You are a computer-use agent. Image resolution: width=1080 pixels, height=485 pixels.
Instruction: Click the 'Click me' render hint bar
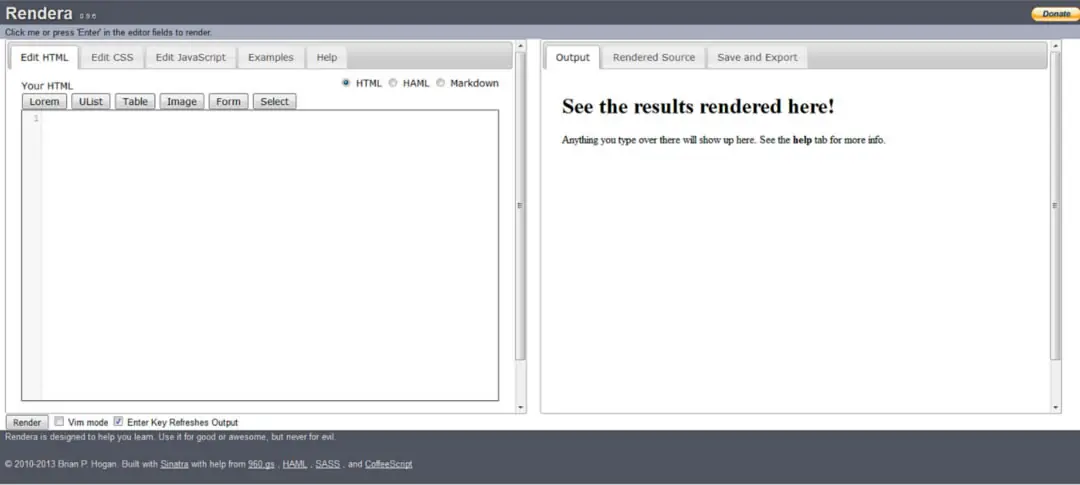[540, 32]
